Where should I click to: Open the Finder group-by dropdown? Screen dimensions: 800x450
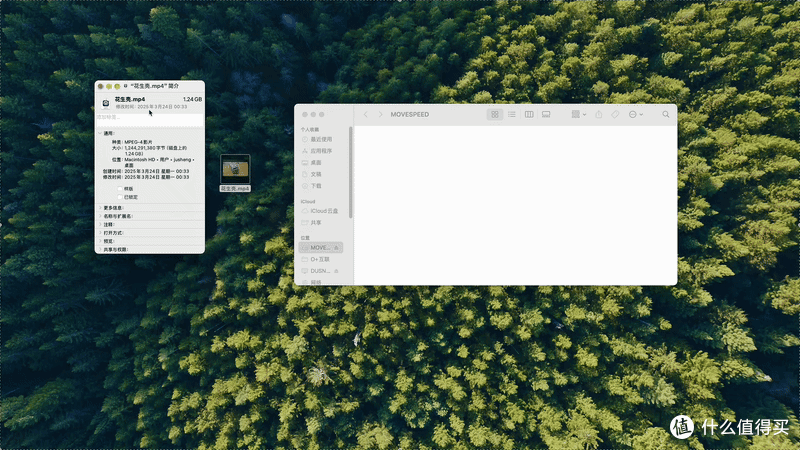coord(579,114)
